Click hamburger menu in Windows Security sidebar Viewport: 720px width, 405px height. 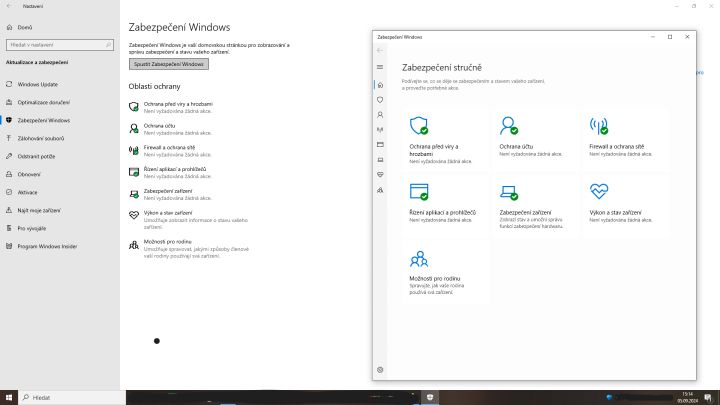coord(380,67)
